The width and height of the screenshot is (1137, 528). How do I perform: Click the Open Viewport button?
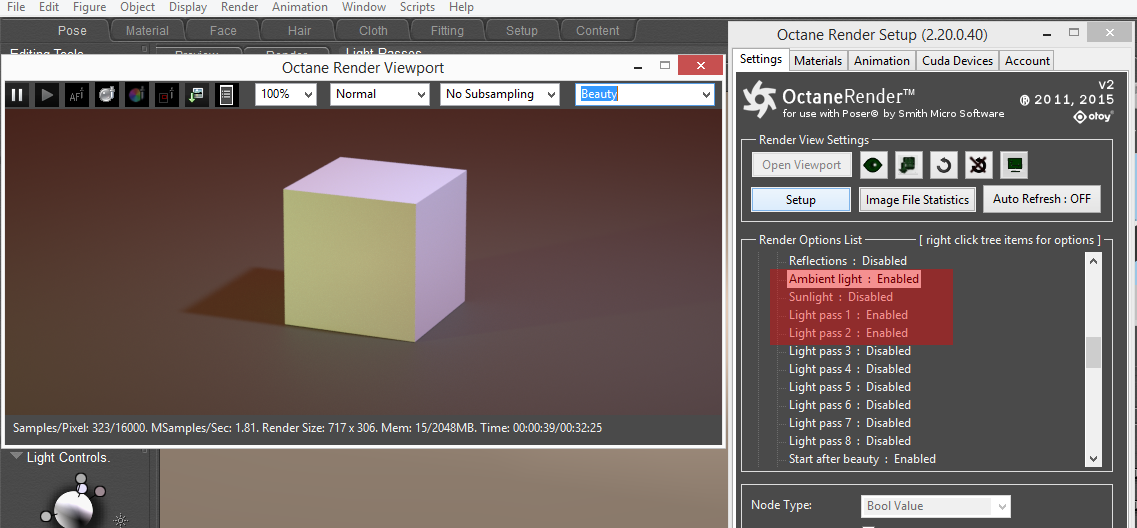pos(801,165)
